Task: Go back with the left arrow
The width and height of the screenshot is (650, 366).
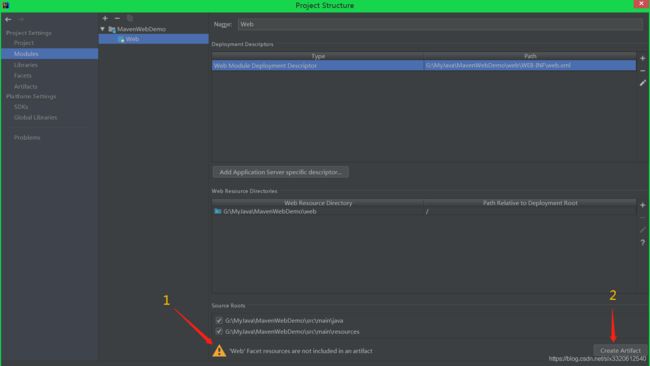Action: pyautogui.click(x=8, y=19)
